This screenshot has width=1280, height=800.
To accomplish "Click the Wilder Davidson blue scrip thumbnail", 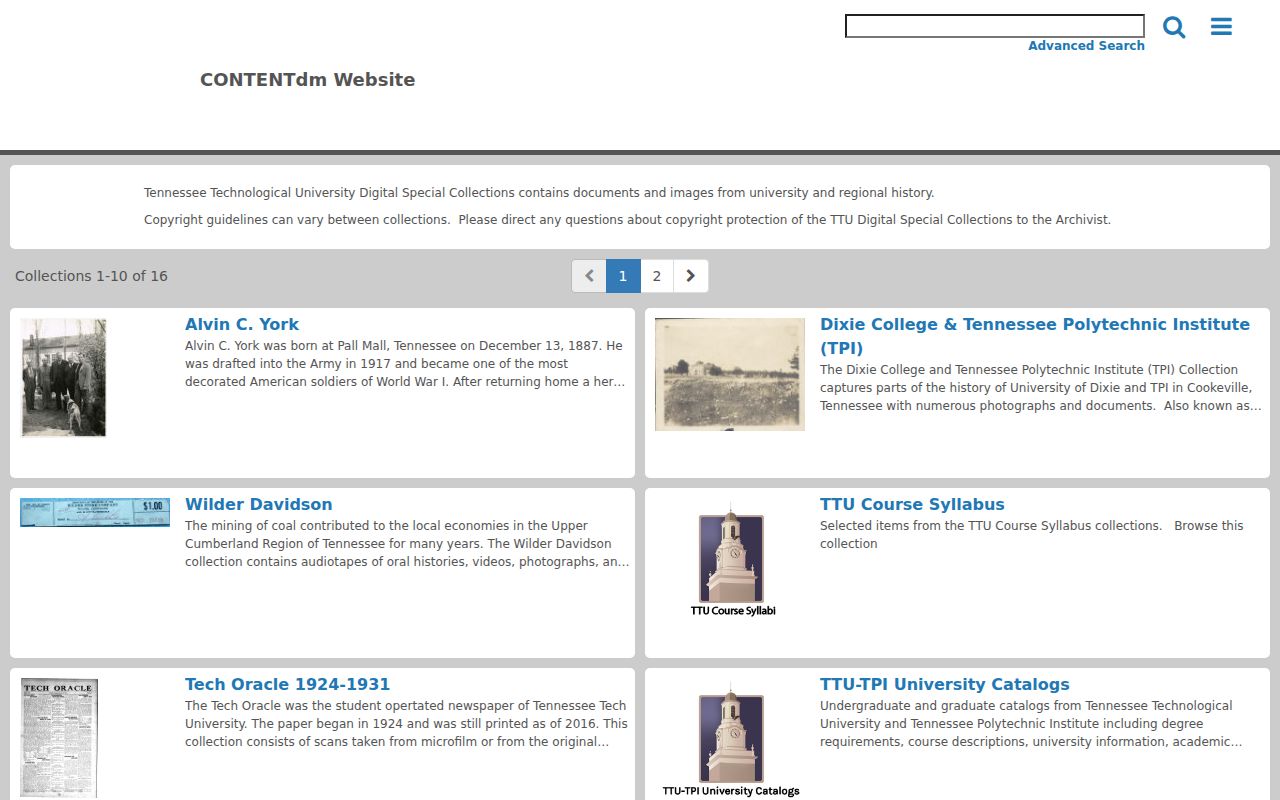I will (95, 512).
